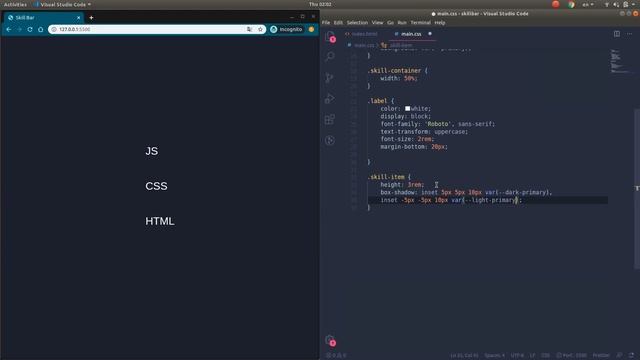The height and width of the screenshot is (360, 640).
Task: Click the browser Home icon
Action: point(40,29)
